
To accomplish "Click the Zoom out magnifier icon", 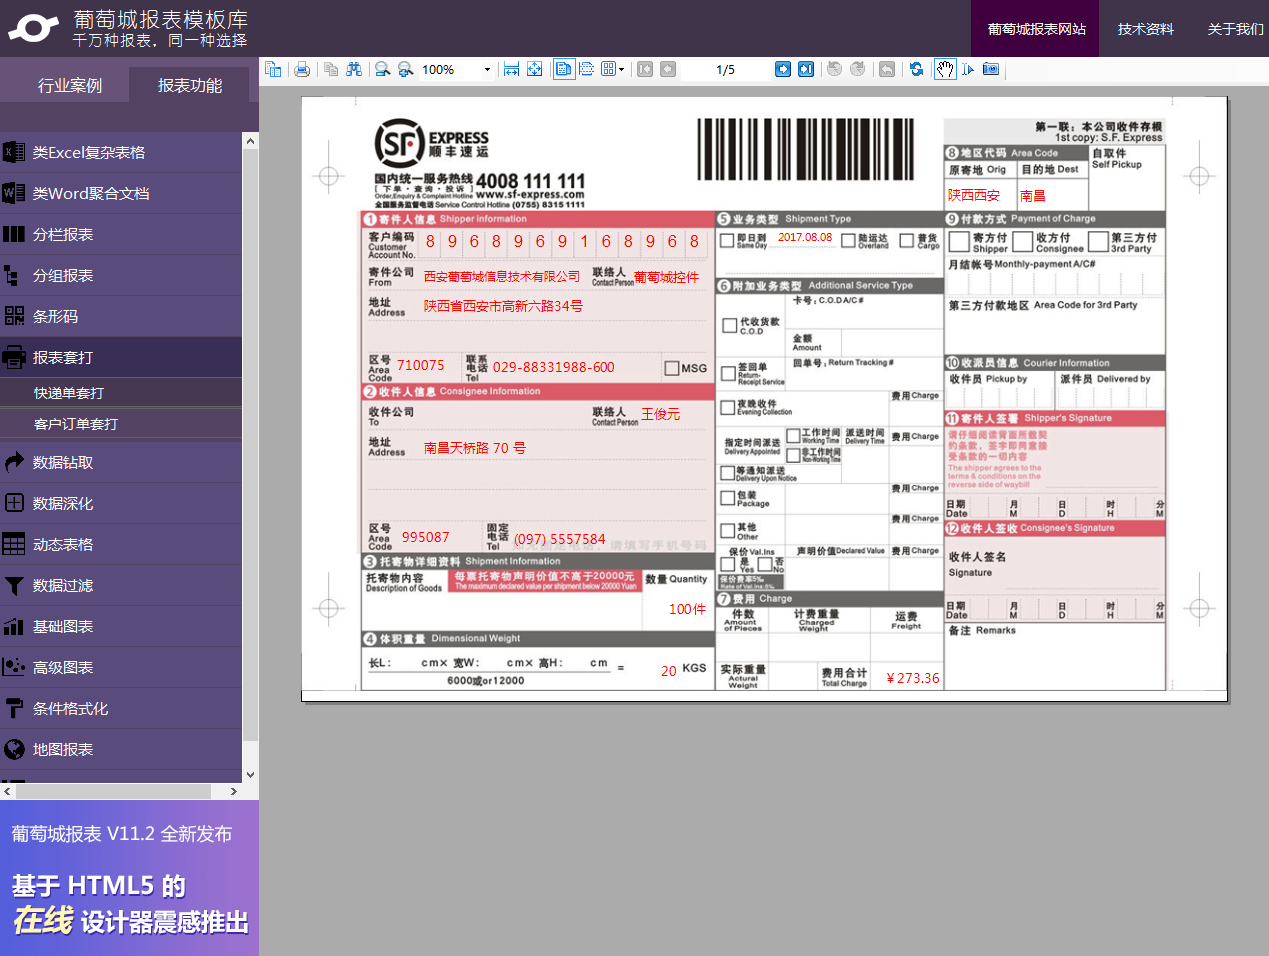I will click(x=382, y=69).
